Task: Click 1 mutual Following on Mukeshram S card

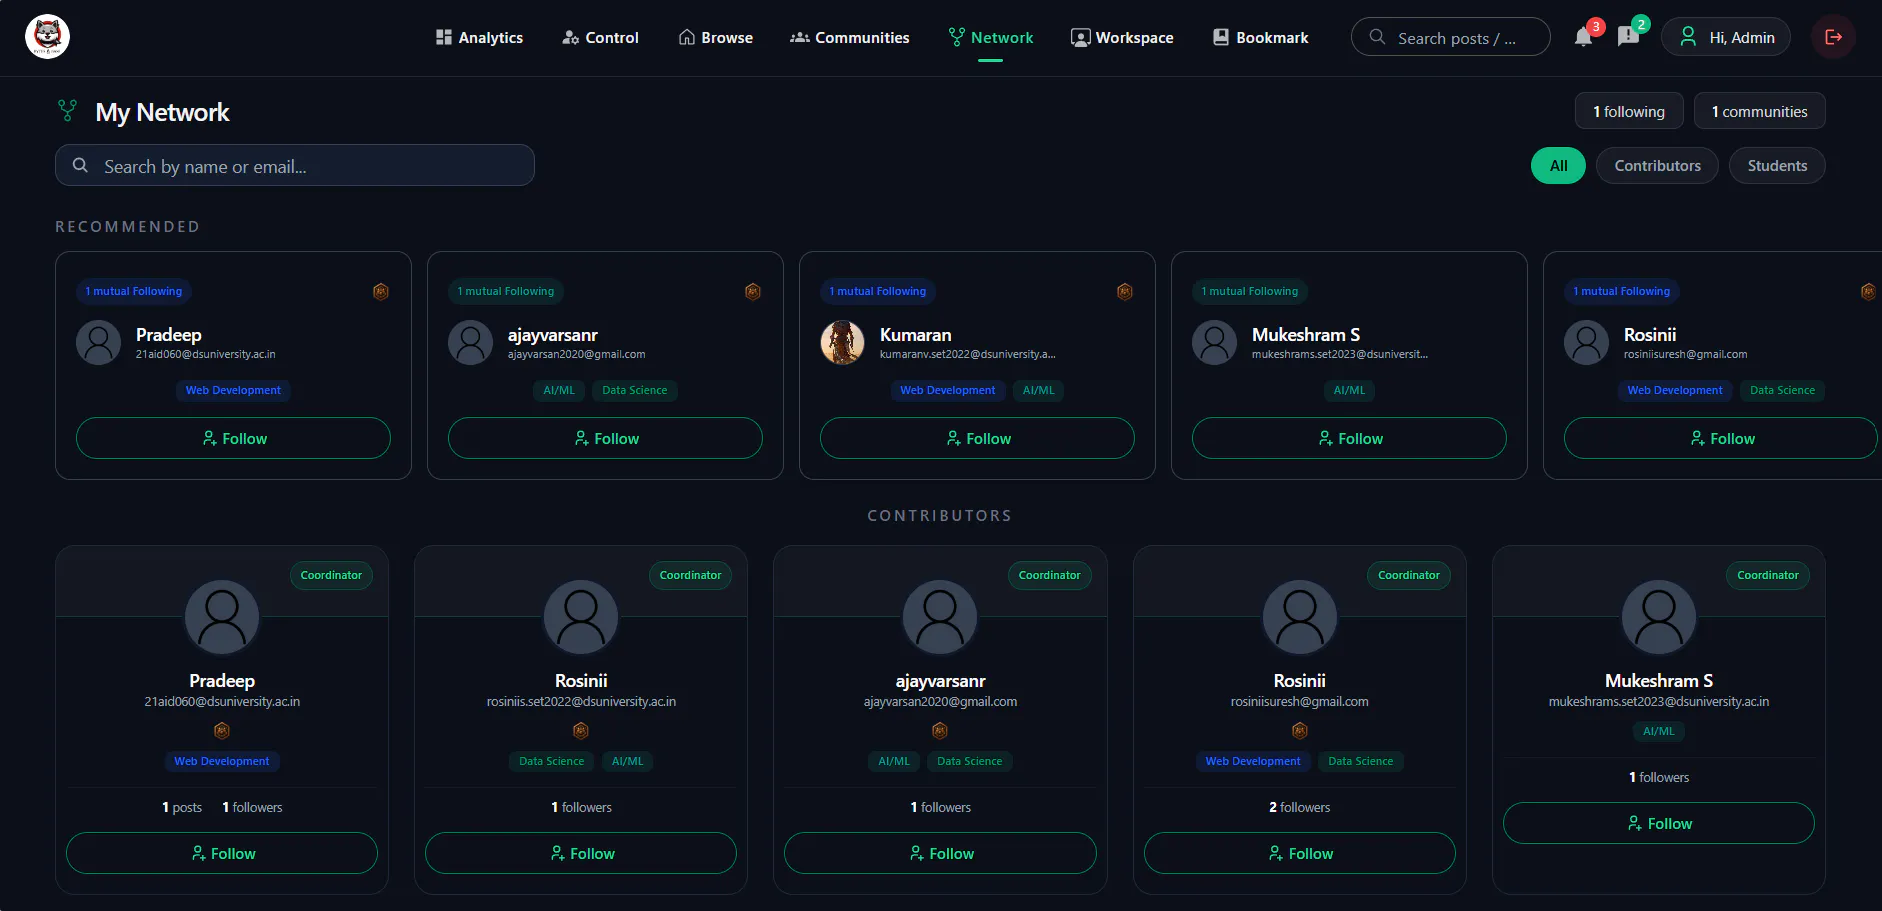Action: pyautogui.click(x=1250, y=291)
